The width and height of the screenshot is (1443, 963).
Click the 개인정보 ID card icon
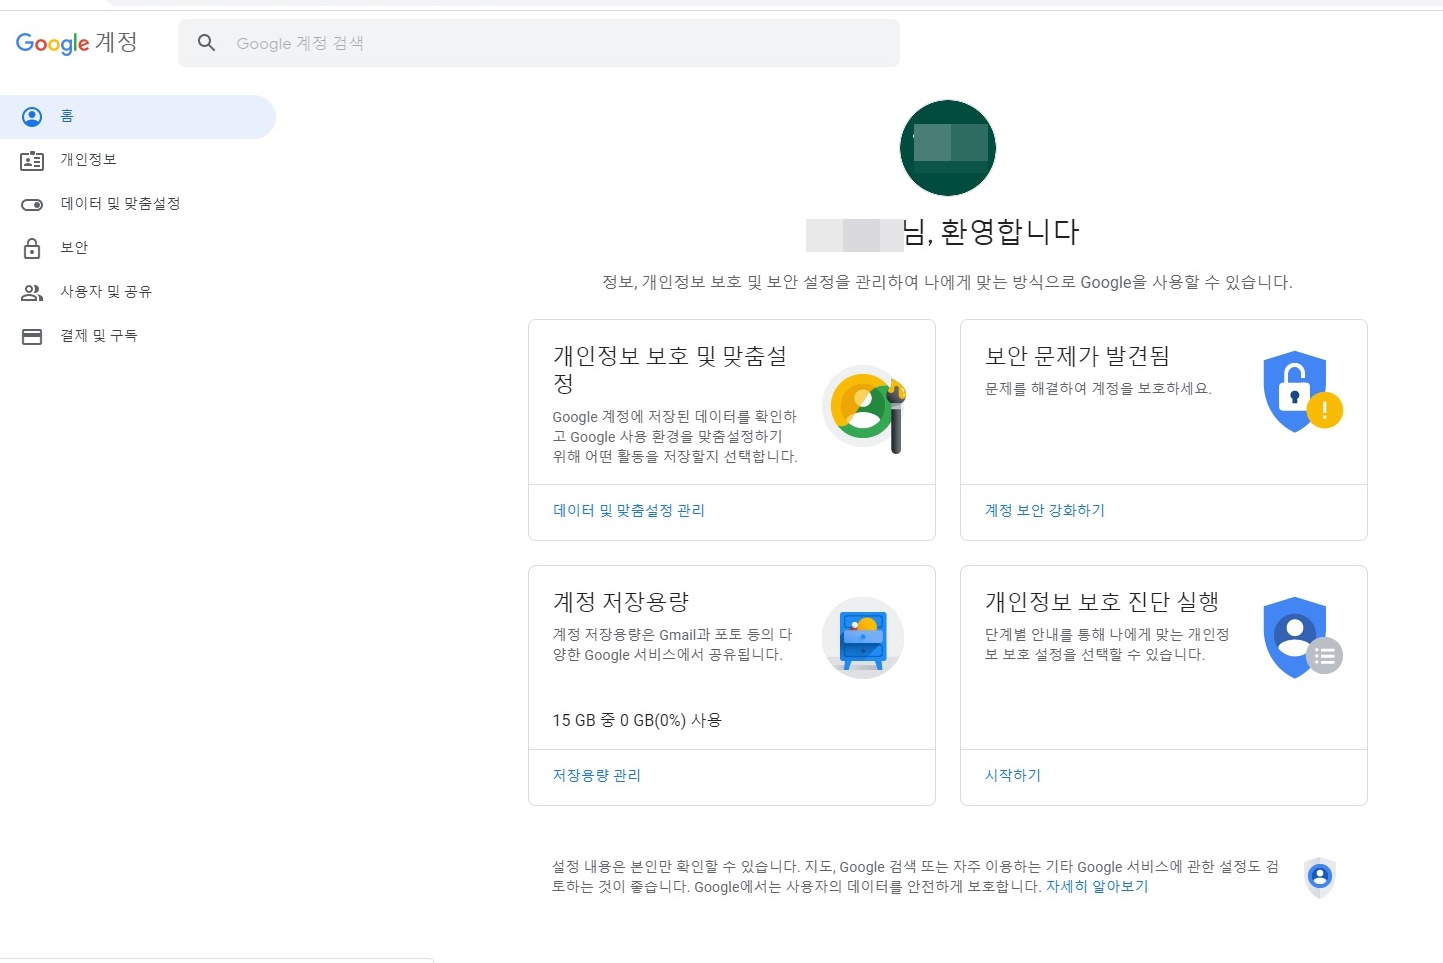pyautogui.click(x=32, y=161)
